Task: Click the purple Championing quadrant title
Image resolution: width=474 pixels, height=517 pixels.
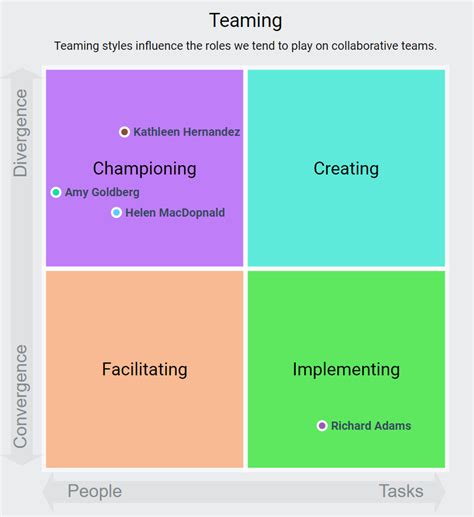Action: [x=144, y=169]
